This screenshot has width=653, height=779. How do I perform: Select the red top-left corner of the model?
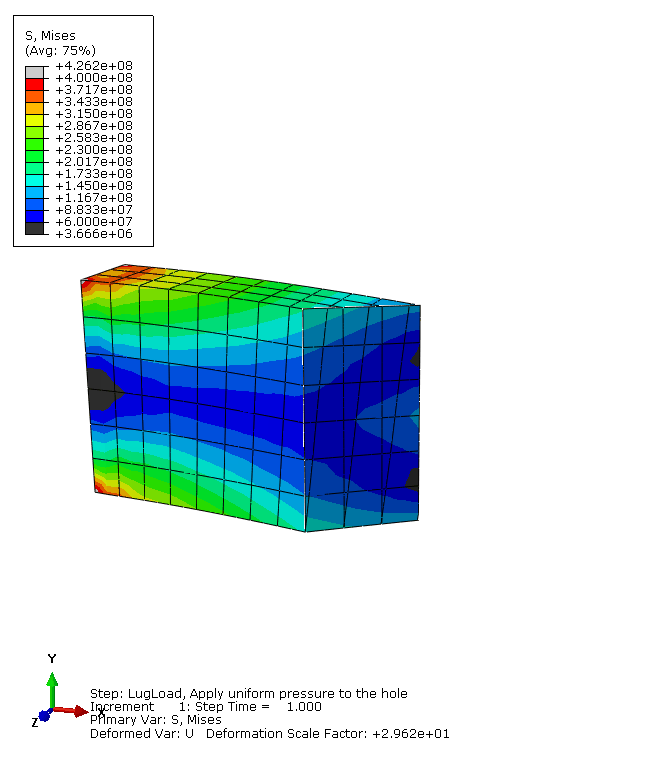click(88, 285)
